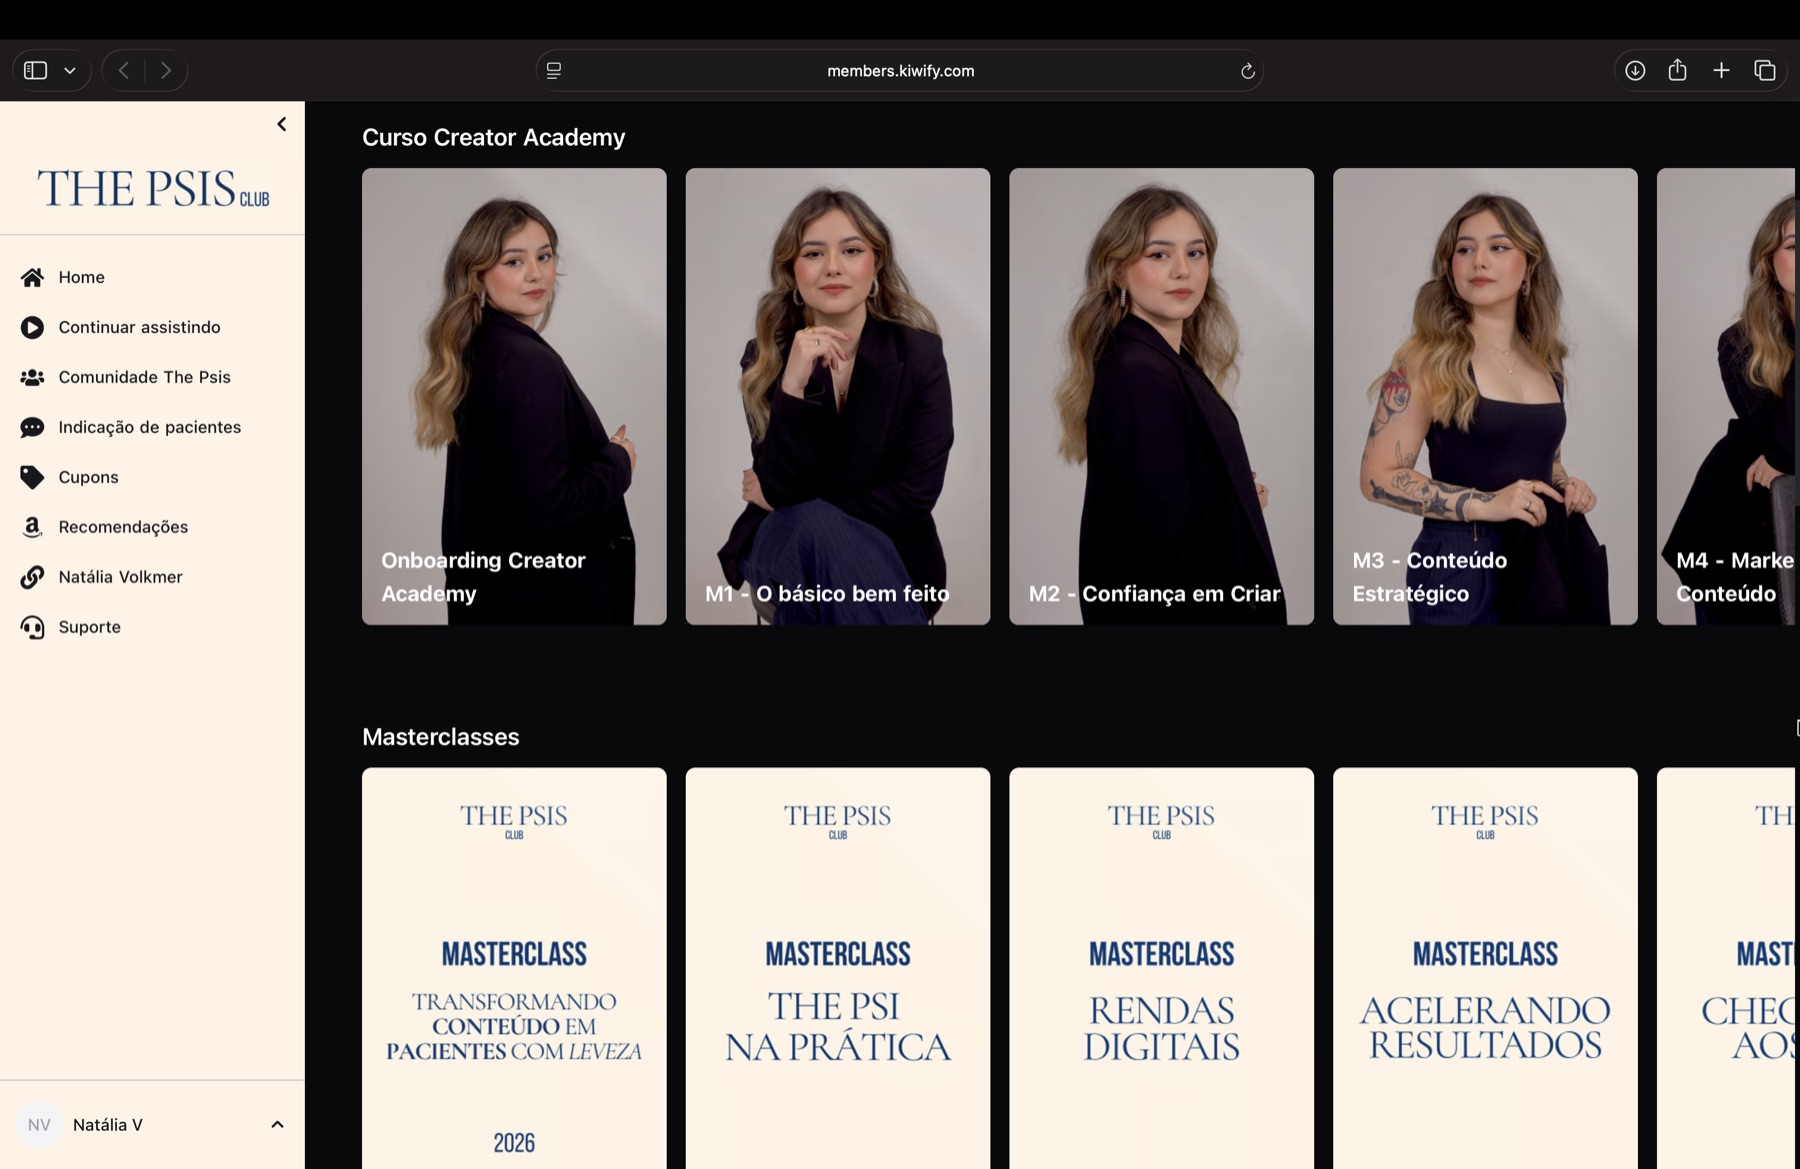Click the Indicação de pacientes chat bubble icon
The height and width of the screenshot is (1169, 1800).
[x=32, y=427]
